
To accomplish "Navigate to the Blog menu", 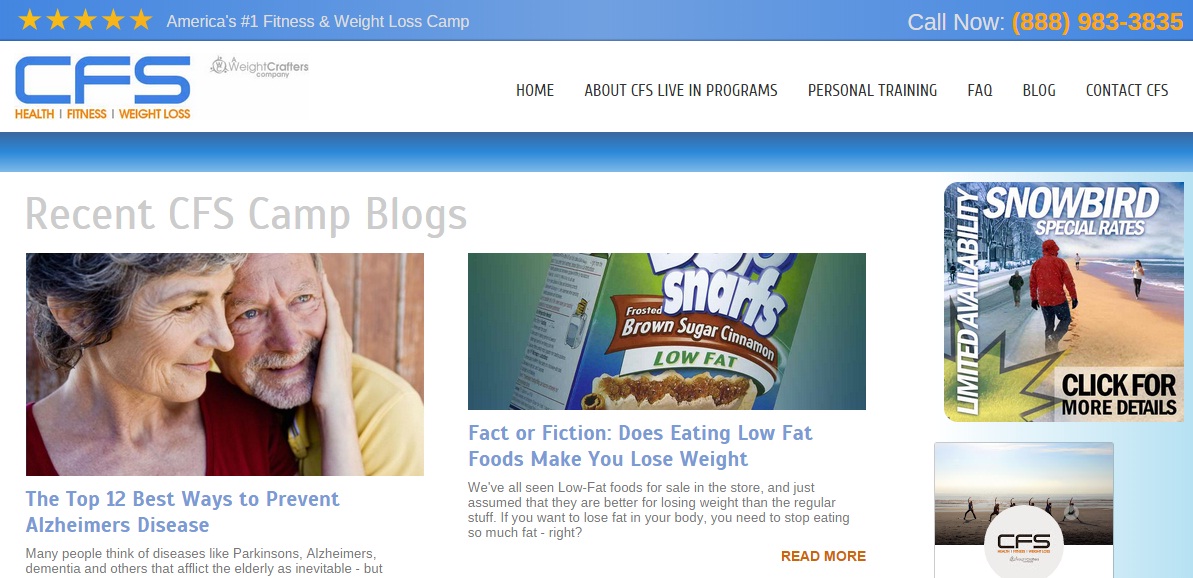I will pyautogui.click(x=1039, y=91).
